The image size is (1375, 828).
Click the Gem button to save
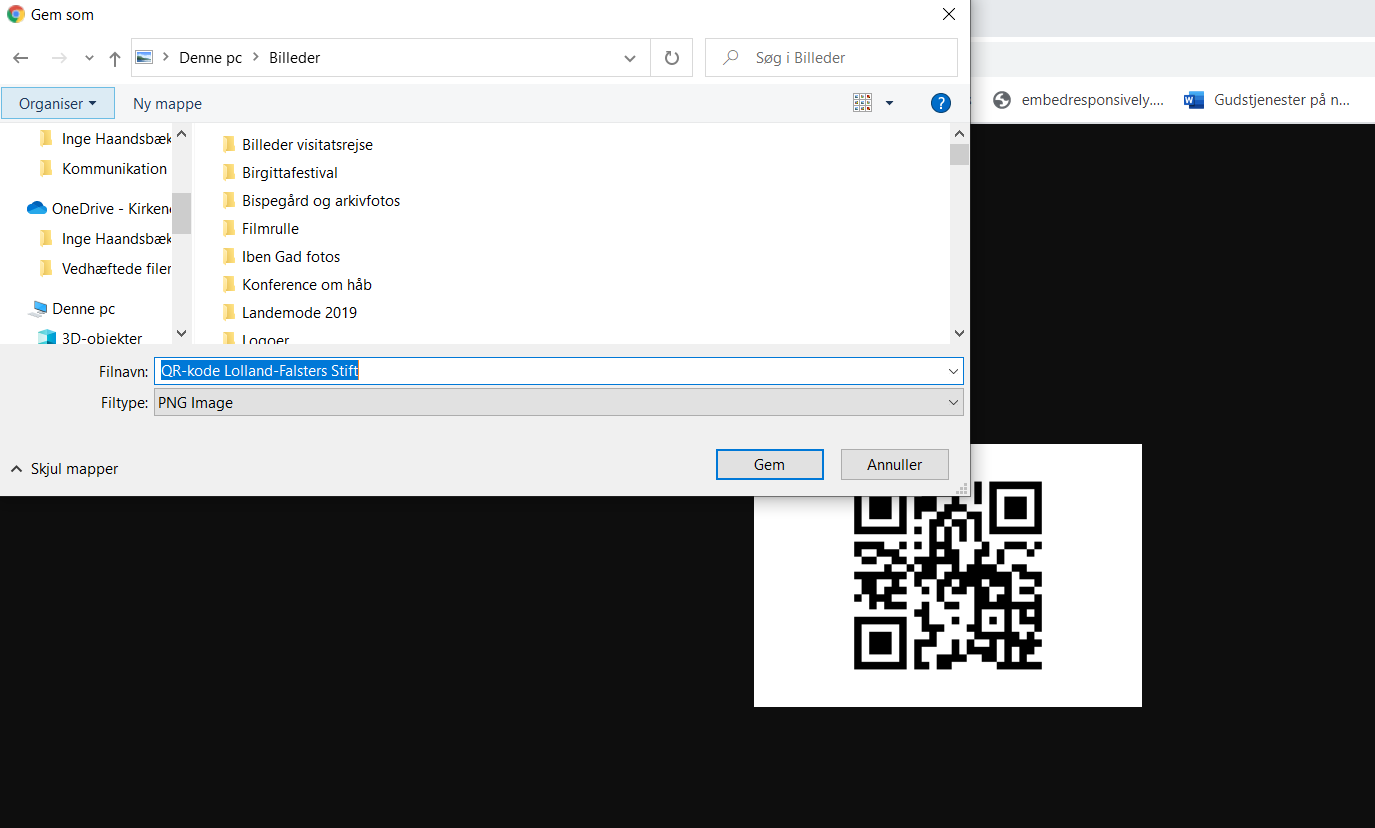point(769,464)
